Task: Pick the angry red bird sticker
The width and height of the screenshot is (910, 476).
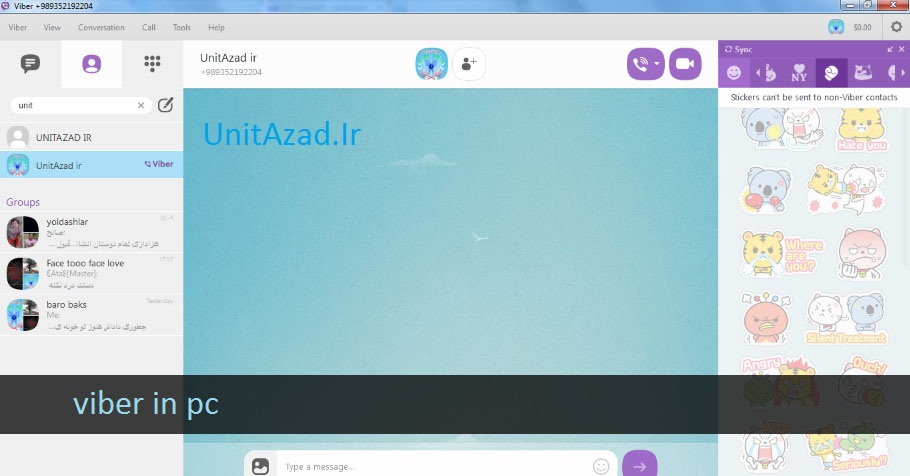Action: pyautogui.click(x=766, y=318)
